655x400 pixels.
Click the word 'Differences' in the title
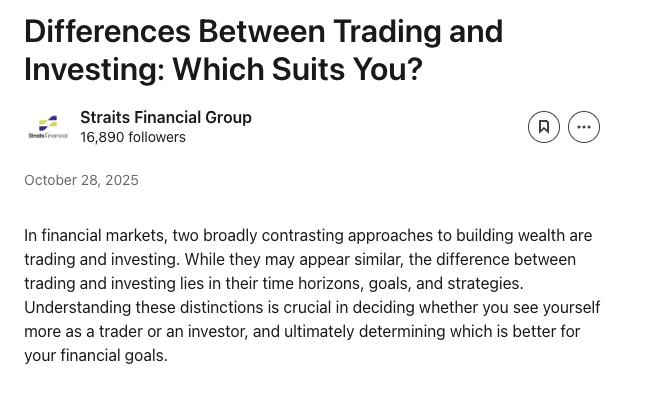click(107, 31)
